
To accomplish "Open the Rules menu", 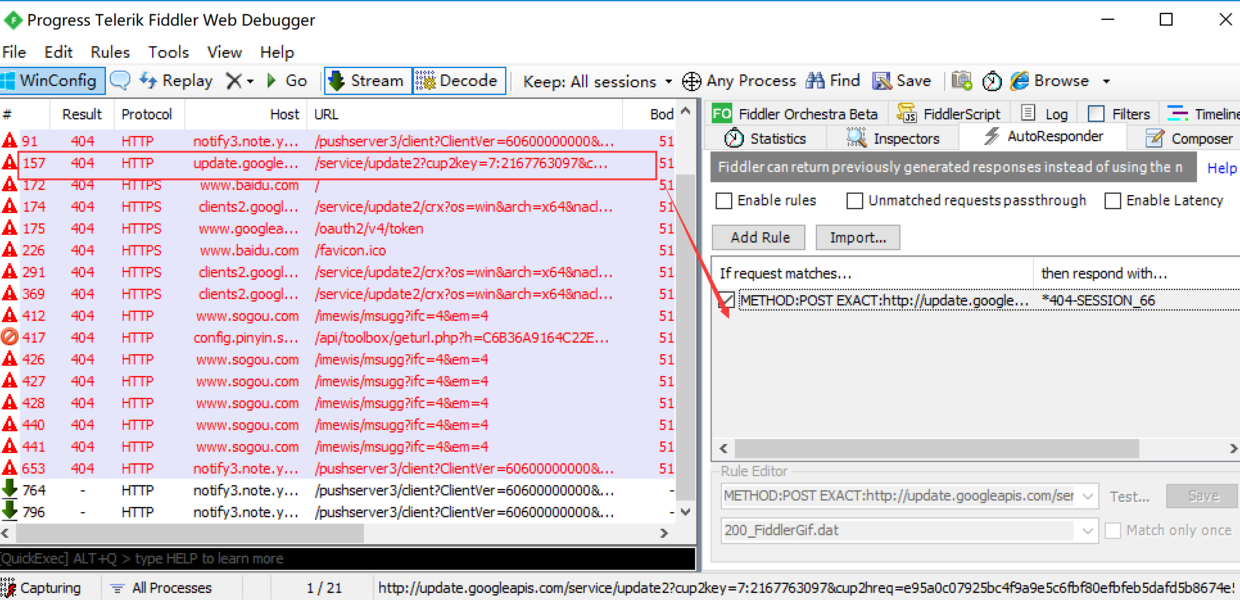I will point(110,52).
